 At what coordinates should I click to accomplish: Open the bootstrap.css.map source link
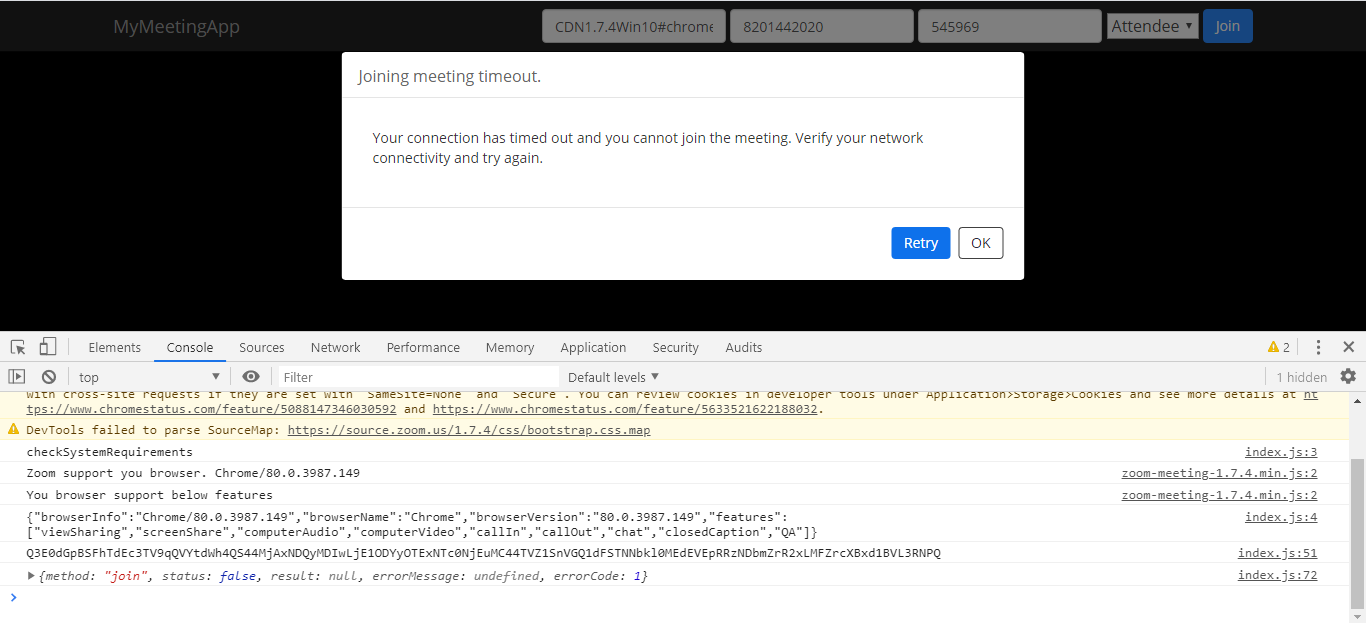pos(469,430)
